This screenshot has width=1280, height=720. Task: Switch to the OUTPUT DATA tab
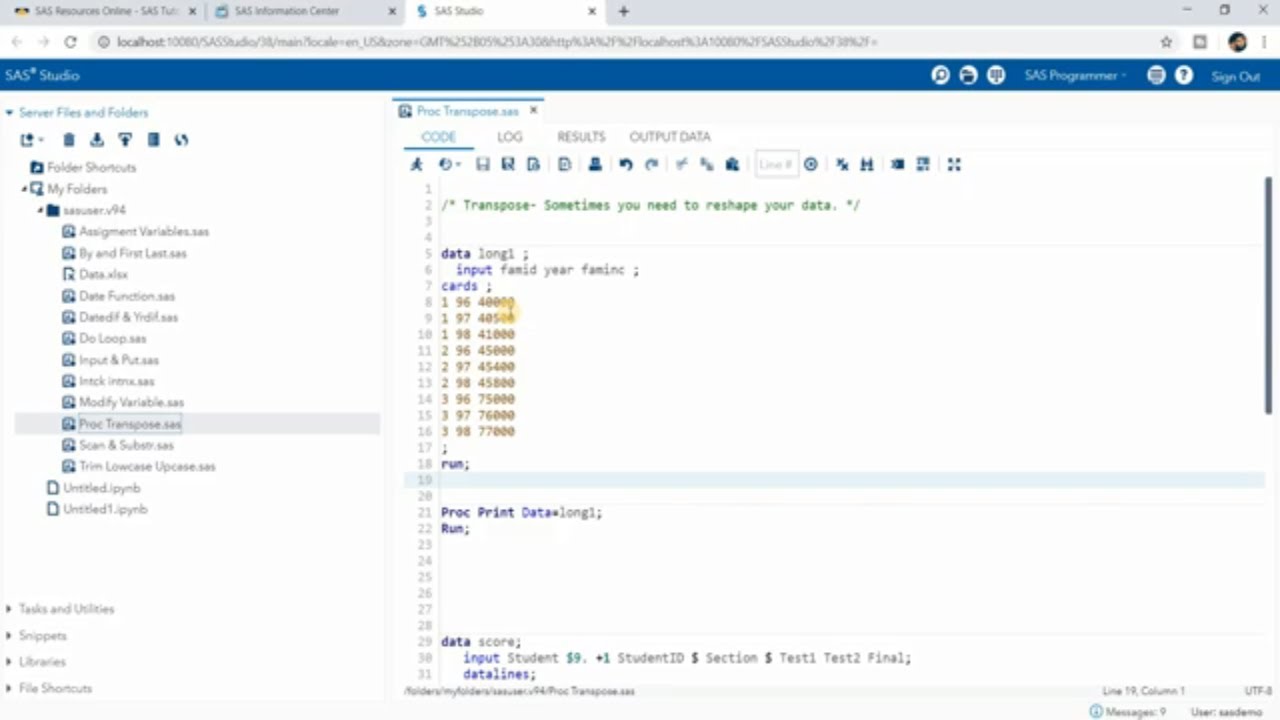pyautogui.click(x=670, y=137)
